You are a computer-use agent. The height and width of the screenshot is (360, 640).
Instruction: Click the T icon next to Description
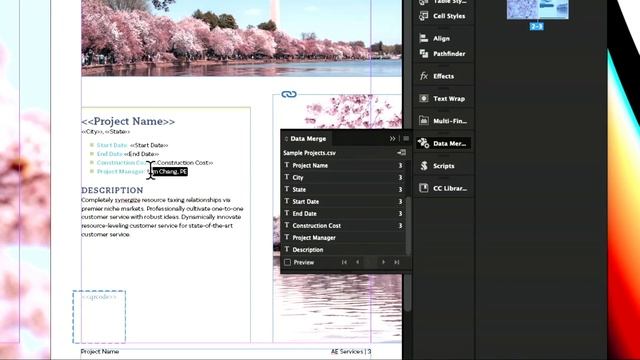[x=287, y=249]
